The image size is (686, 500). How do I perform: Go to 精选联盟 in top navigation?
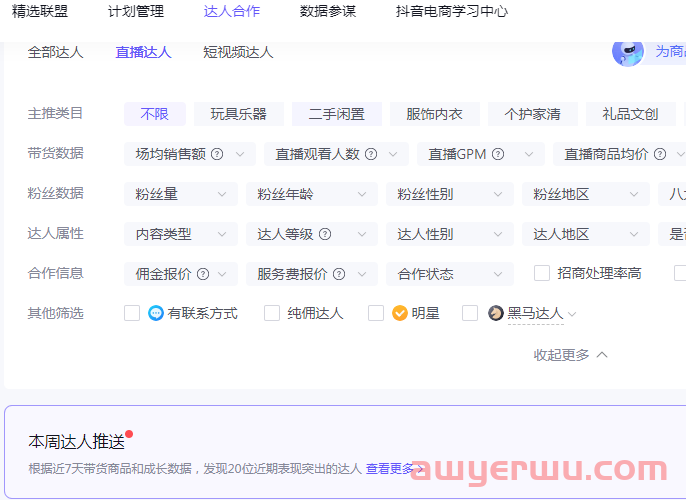click(40, 11)
